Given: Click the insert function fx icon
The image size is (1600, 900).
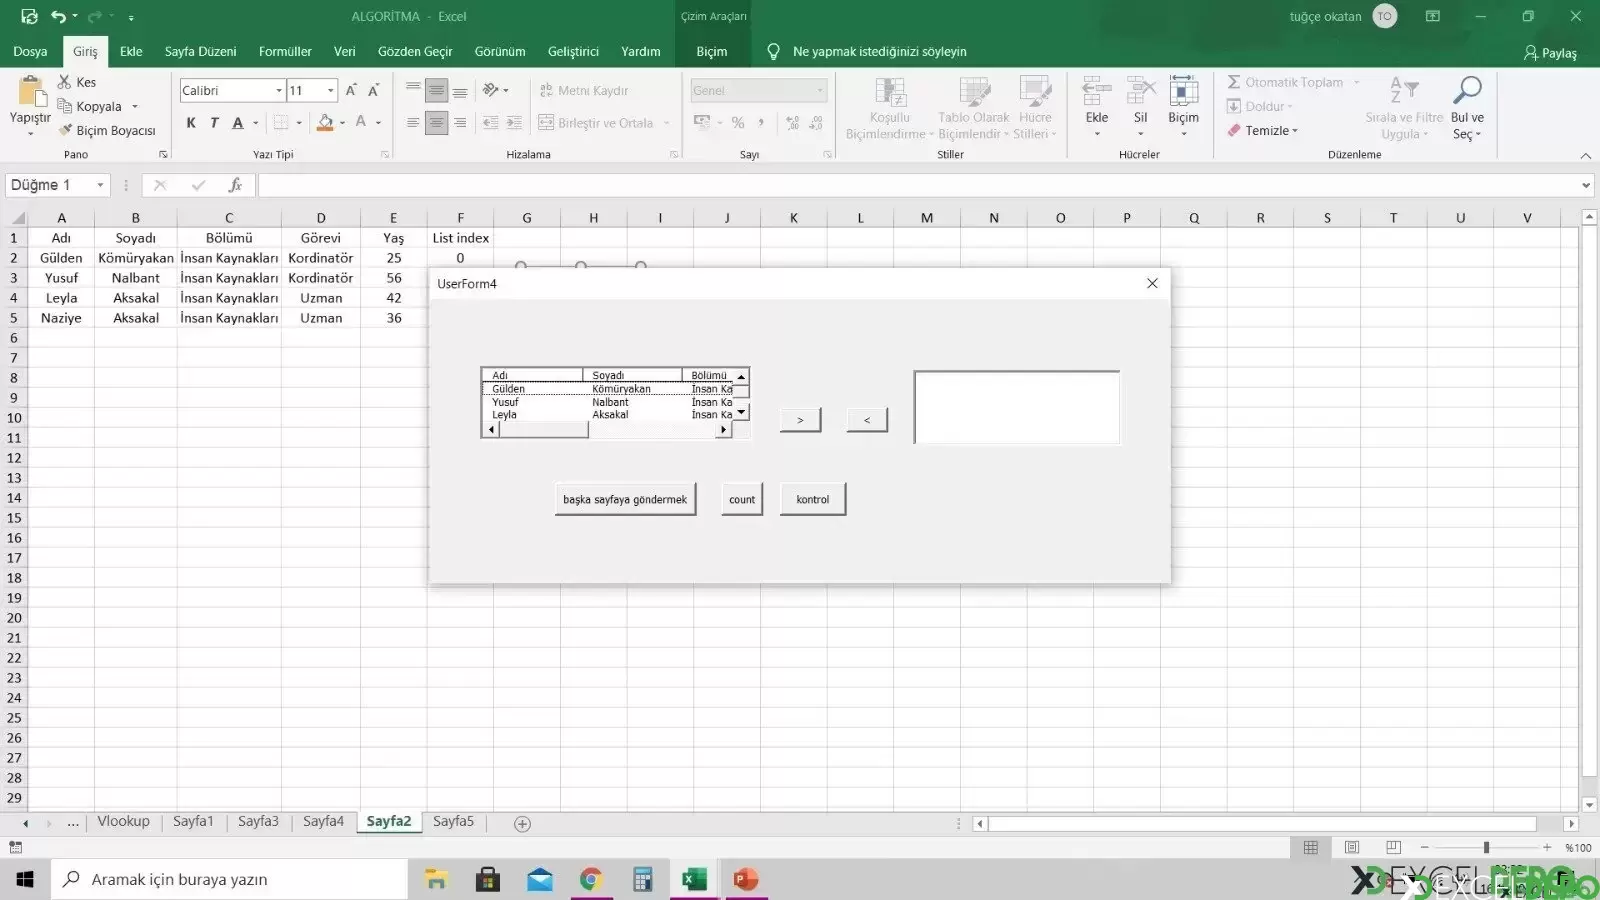Looking at the screenshot, I should point(235,185).
